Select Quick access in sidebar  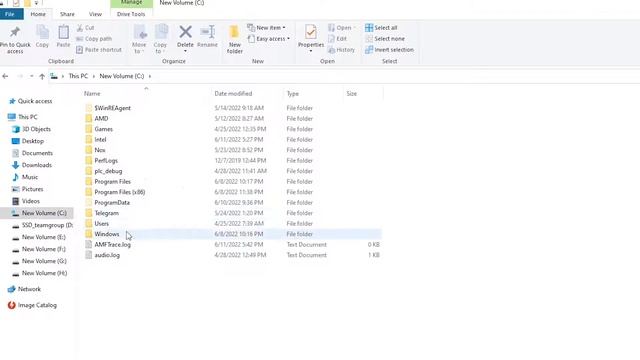point(31,101)
